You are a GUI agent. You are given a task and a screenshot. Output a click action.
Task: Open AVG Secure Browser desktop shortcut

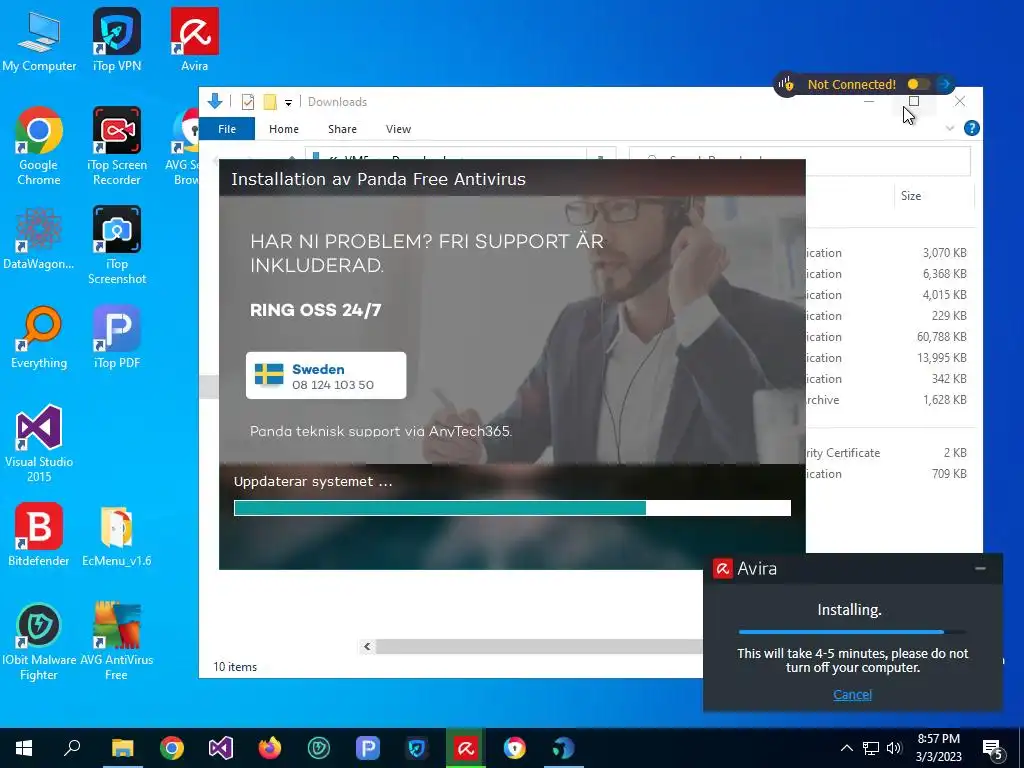click(x=183, y=146)
